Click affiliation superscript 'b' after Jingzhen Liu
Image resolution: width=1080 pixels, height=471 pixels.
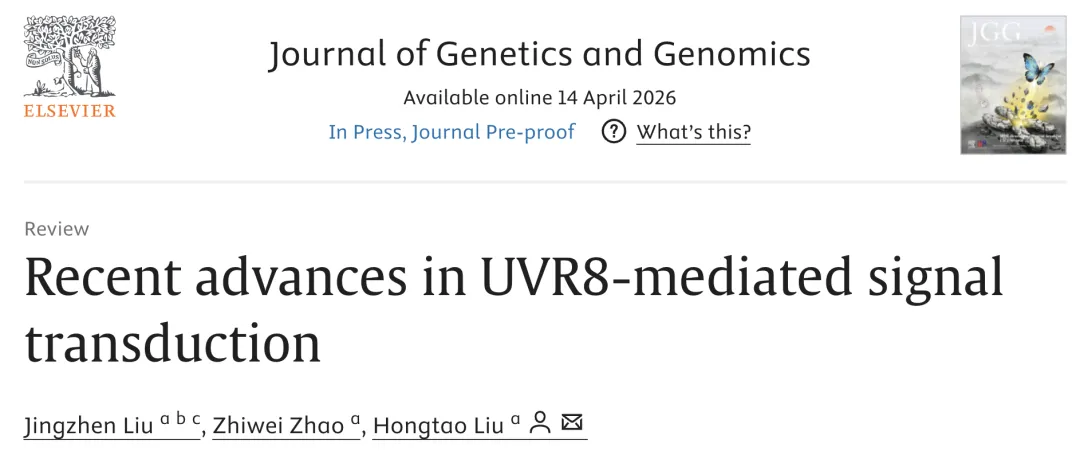tap(180, 418)
